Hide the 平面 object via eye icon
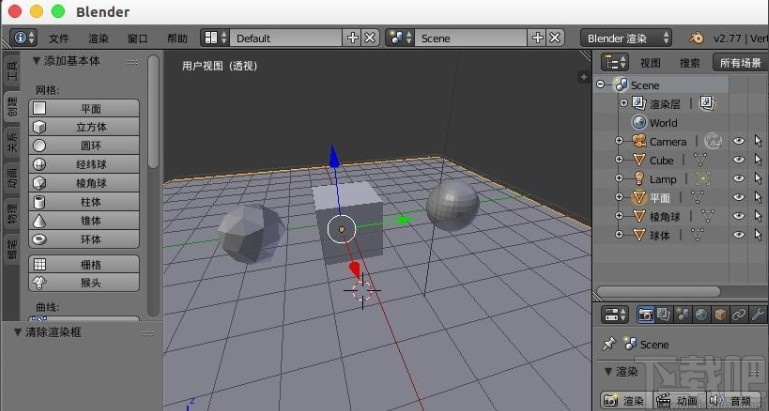The width and height of the screenshot is (769, 411). pos(738,197)
